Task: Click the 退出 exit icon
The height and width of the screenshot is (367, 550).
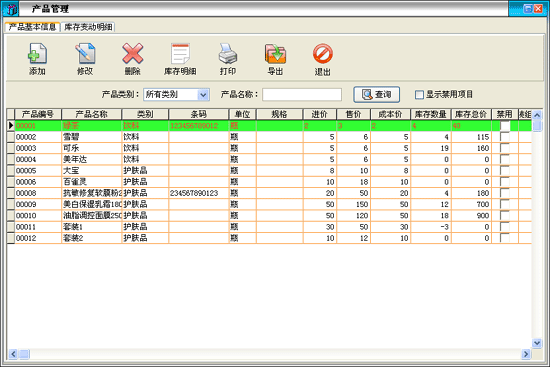Action: (323, 54)
